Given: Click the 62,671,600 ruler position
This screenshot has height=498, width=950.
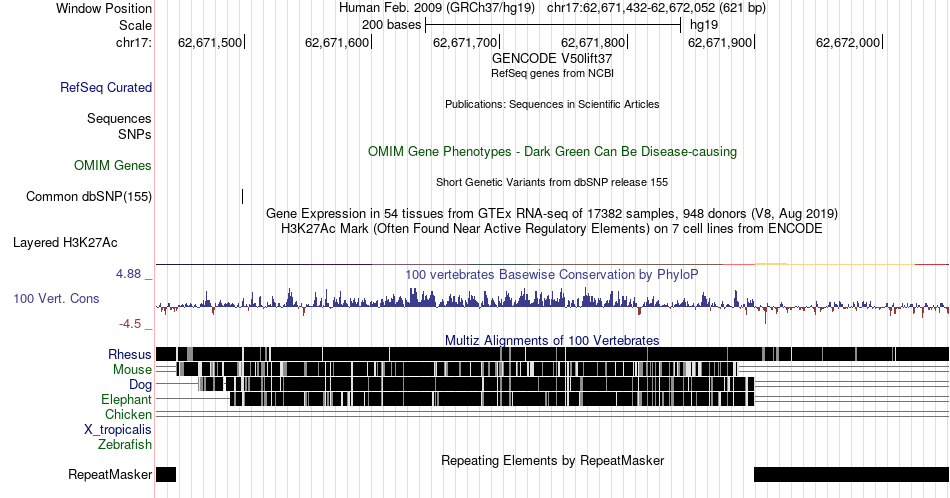Looking at the screenshot, I should click(x=337, y=42).
